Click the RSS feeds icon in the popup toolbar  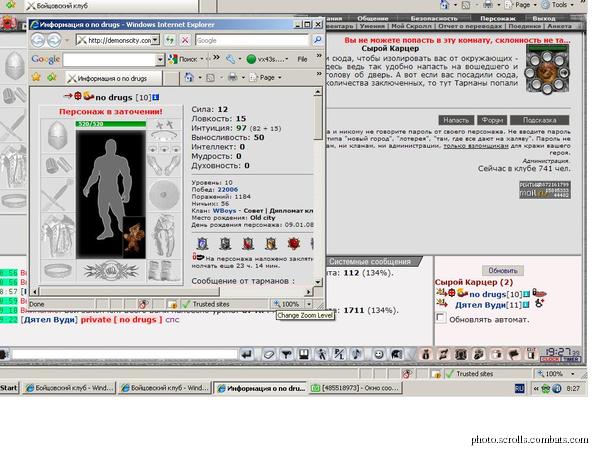click(x=210, y=78)
